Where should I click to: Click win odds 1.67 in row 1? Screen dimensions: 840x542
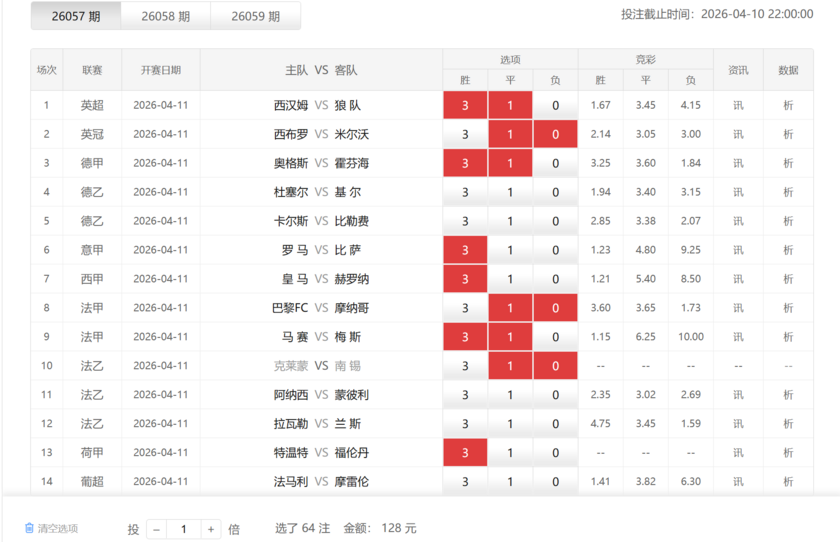(x=601, y=105)
